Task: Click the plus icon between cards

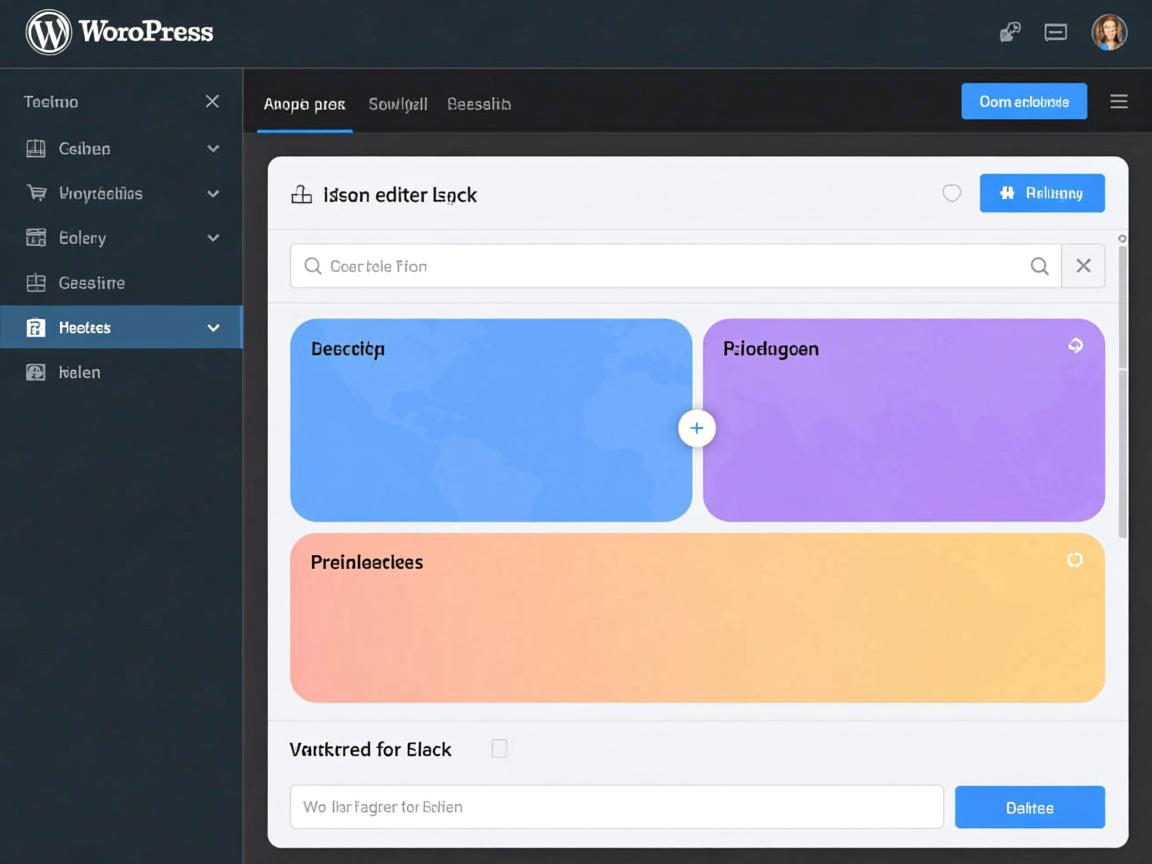Action: [x=696, y=428]
